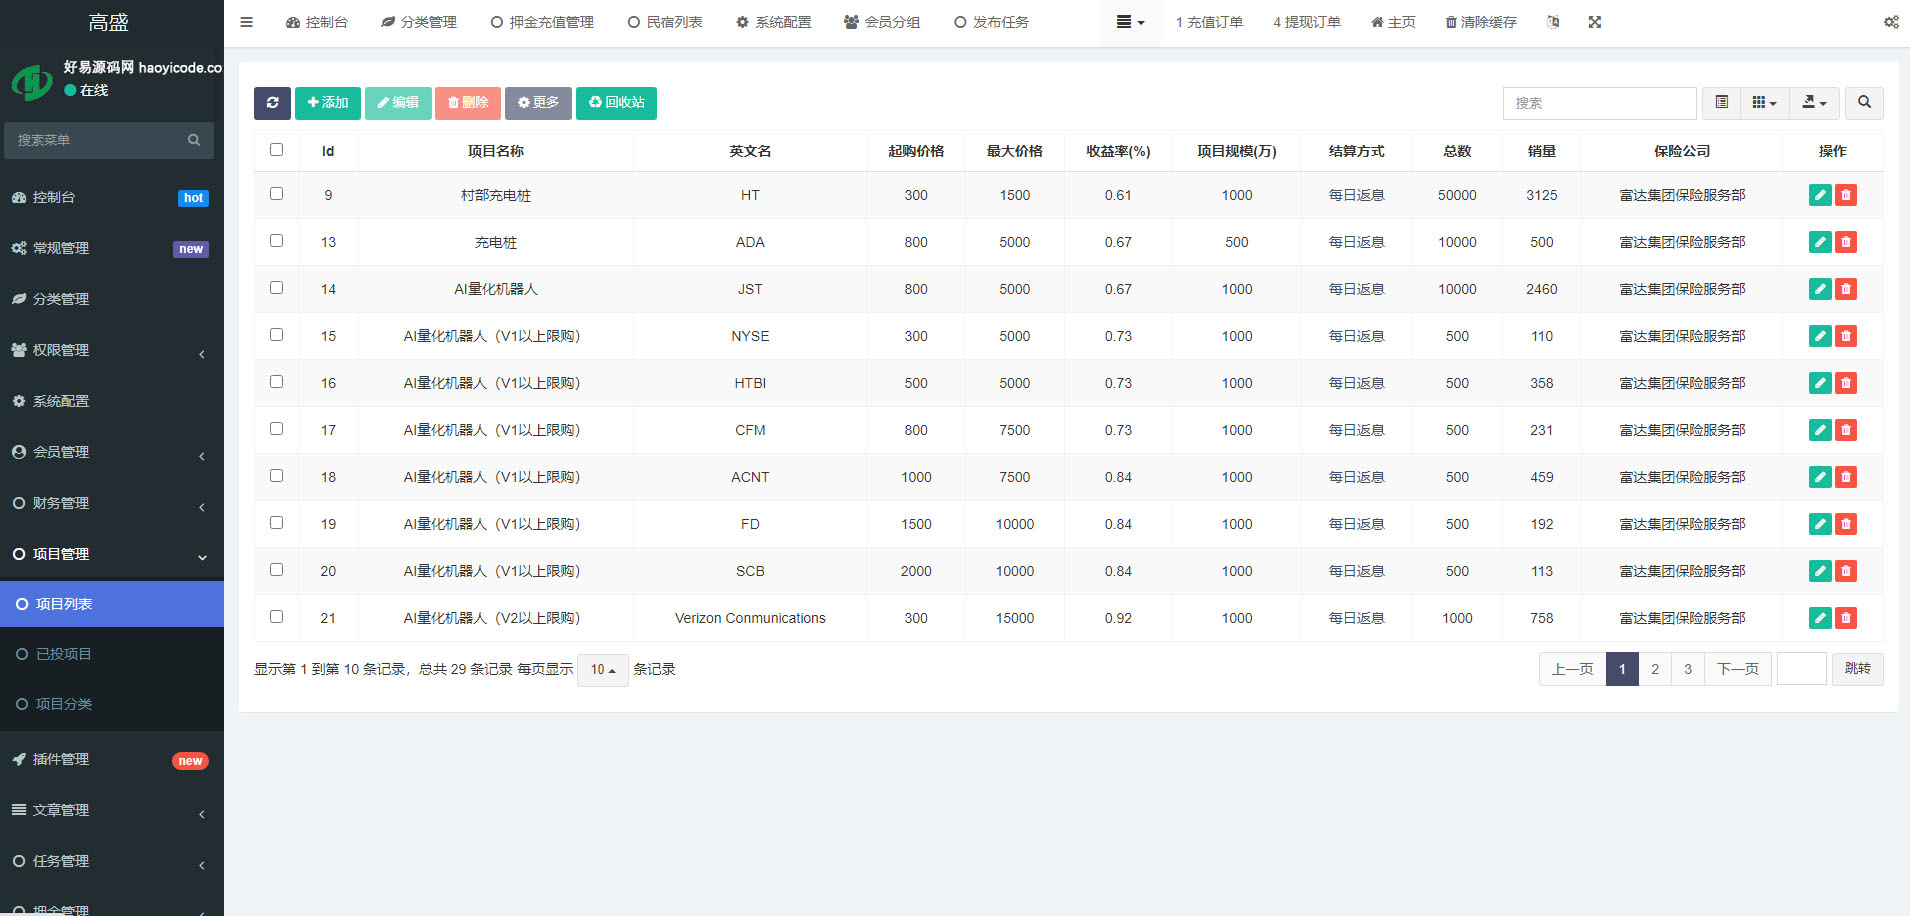Refresh the project list table
The image size is (1910, 916).
272,103
